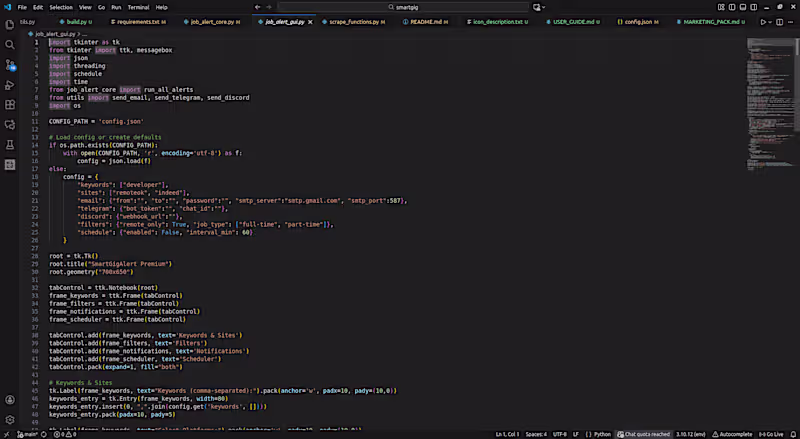Viewport: 800px width, 439px height.
Task: Open the Source Control view
Action: [10, 65]
